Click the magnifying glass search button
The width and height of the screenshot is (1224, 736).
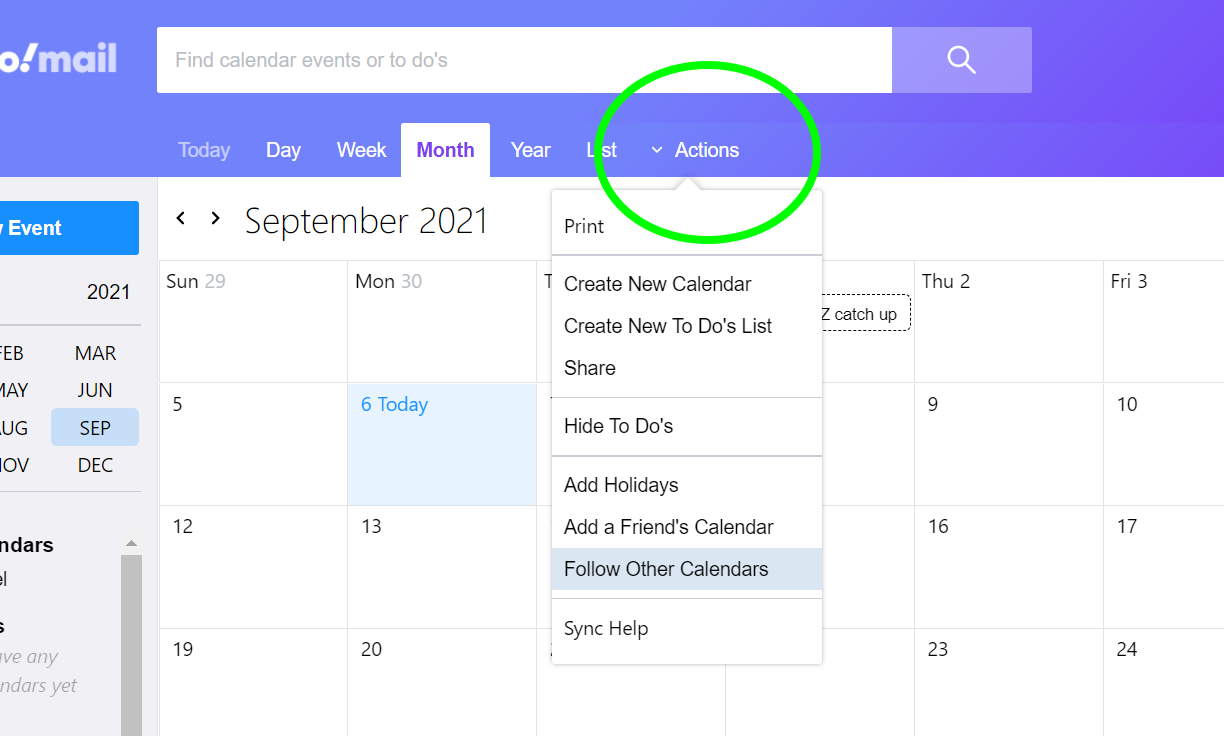[961, 60]
